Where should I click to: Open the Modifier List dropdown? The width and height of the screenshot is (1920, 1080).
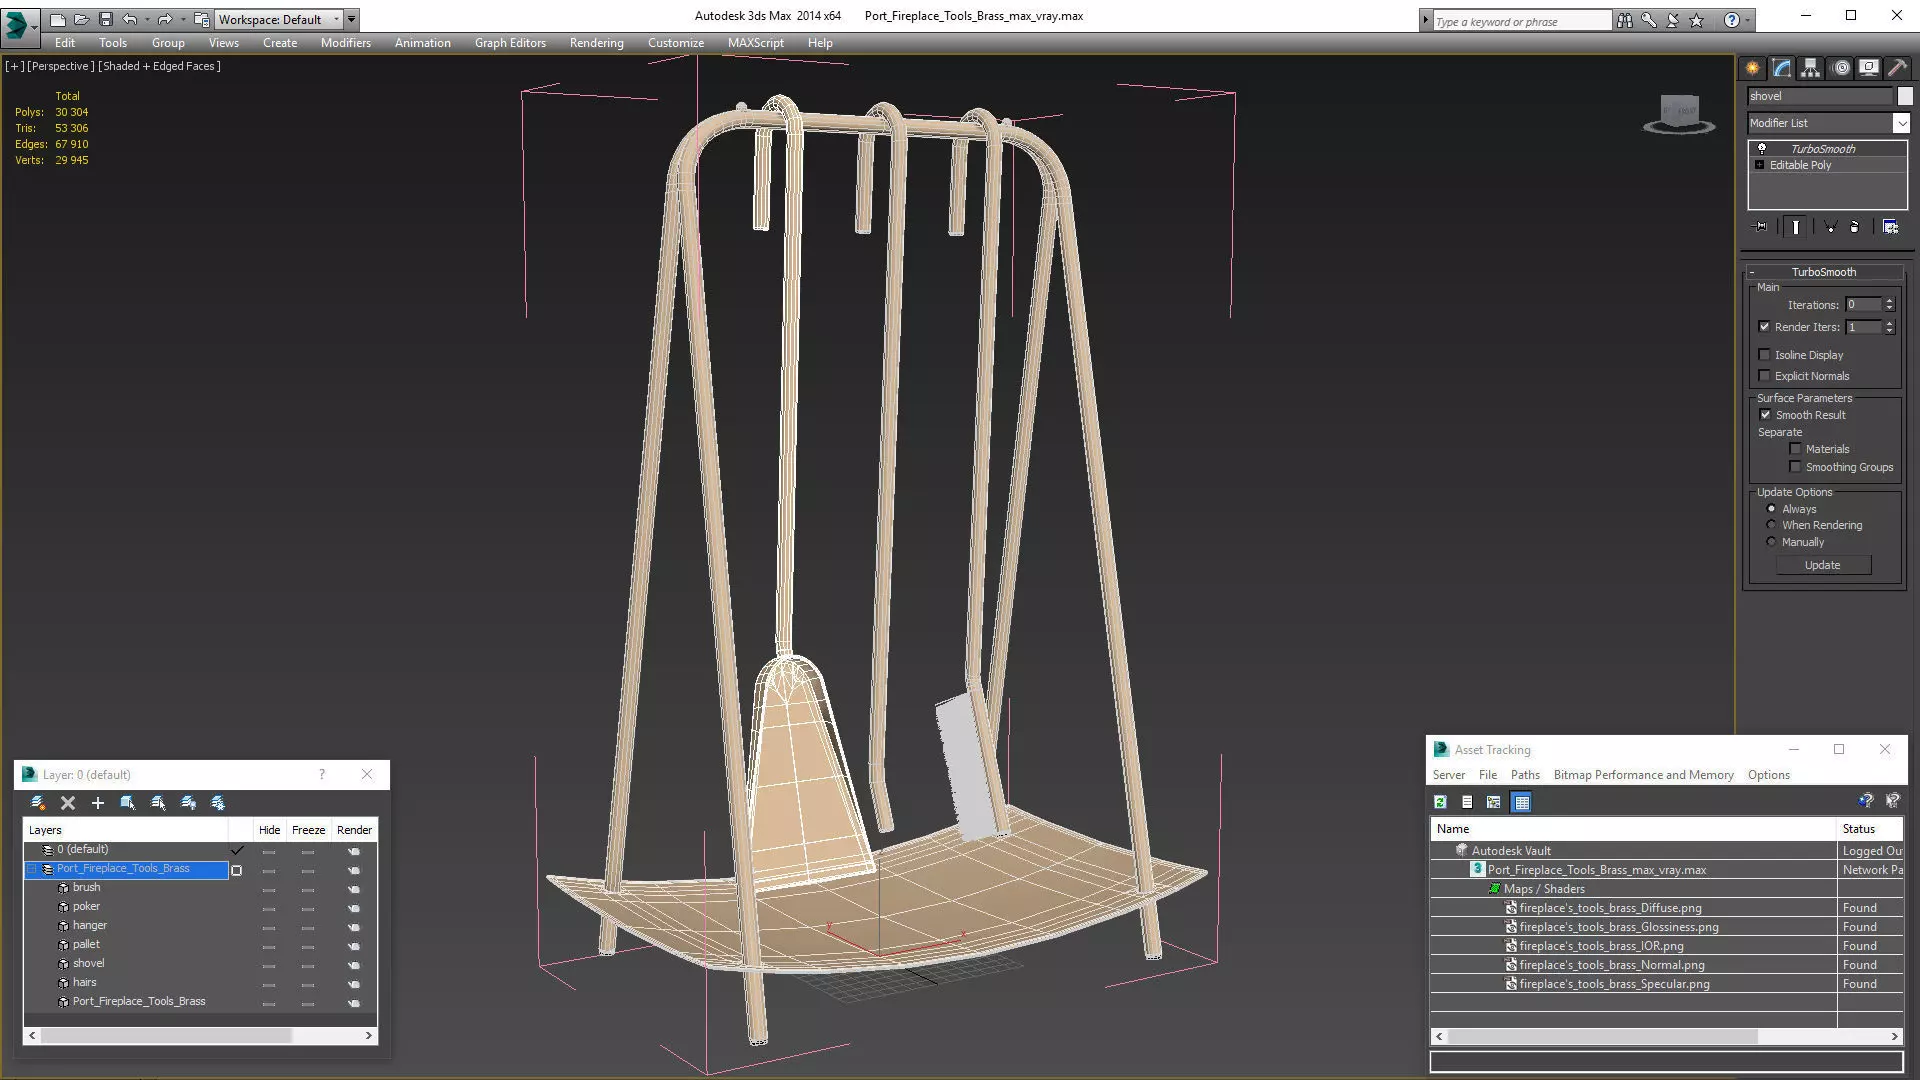[1900, 123]
